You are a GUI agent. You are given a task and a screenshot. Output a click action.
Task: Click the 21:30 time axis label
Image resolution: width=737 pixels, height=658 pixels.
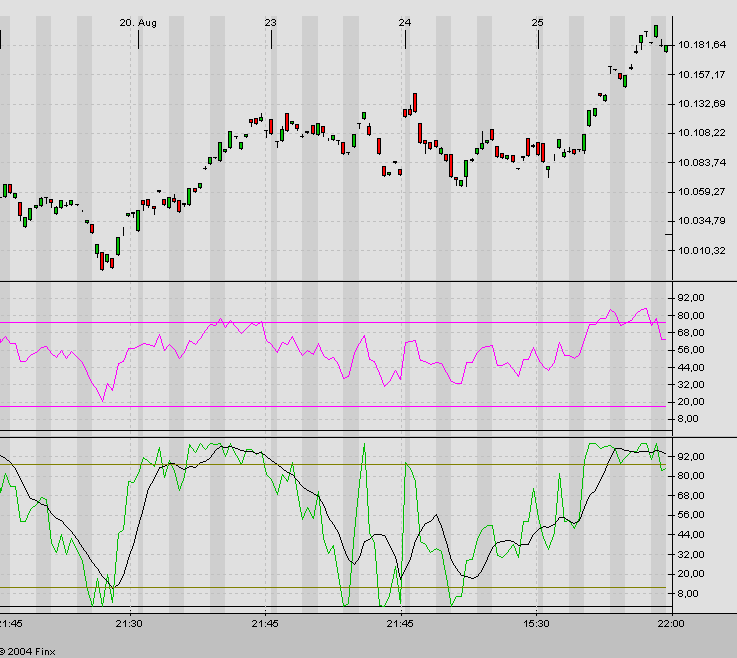pyautogui.click(x=129, y=624)
